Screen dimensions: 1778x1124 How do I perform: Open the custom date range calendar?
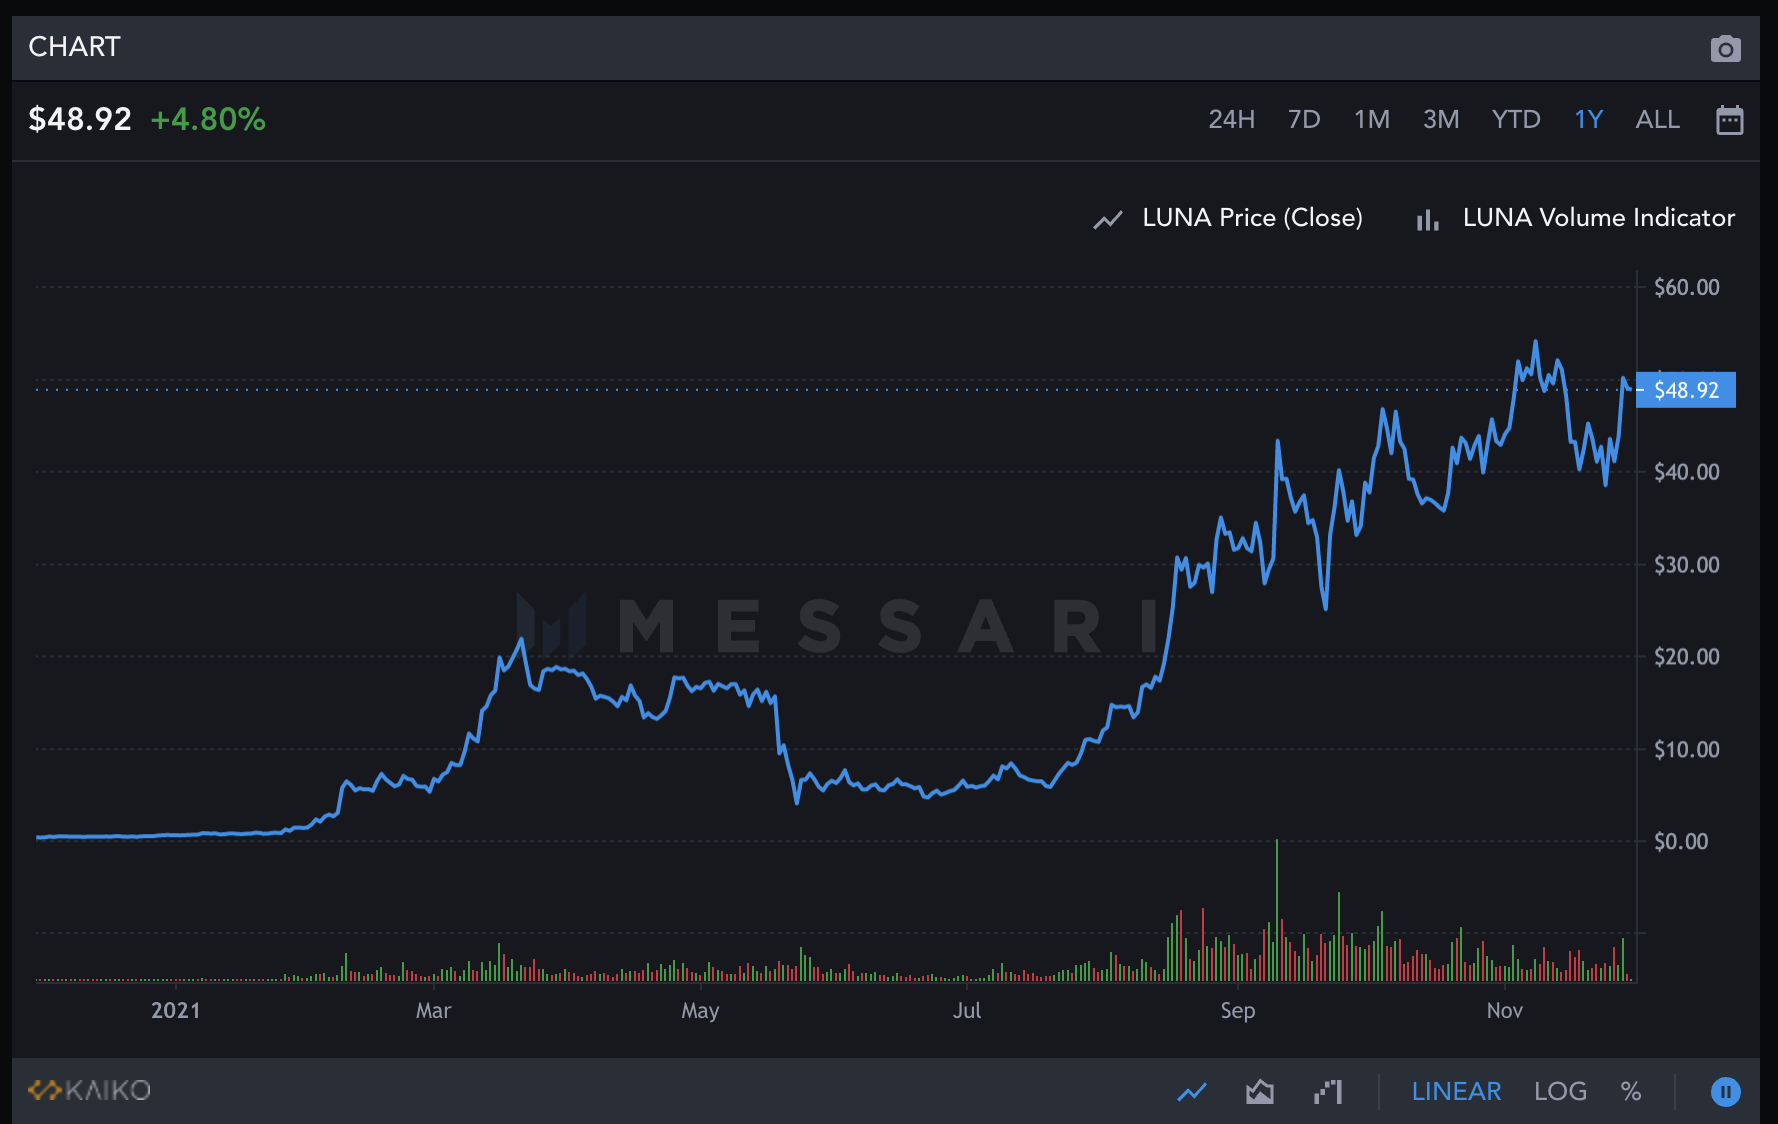click(1729, 120)
